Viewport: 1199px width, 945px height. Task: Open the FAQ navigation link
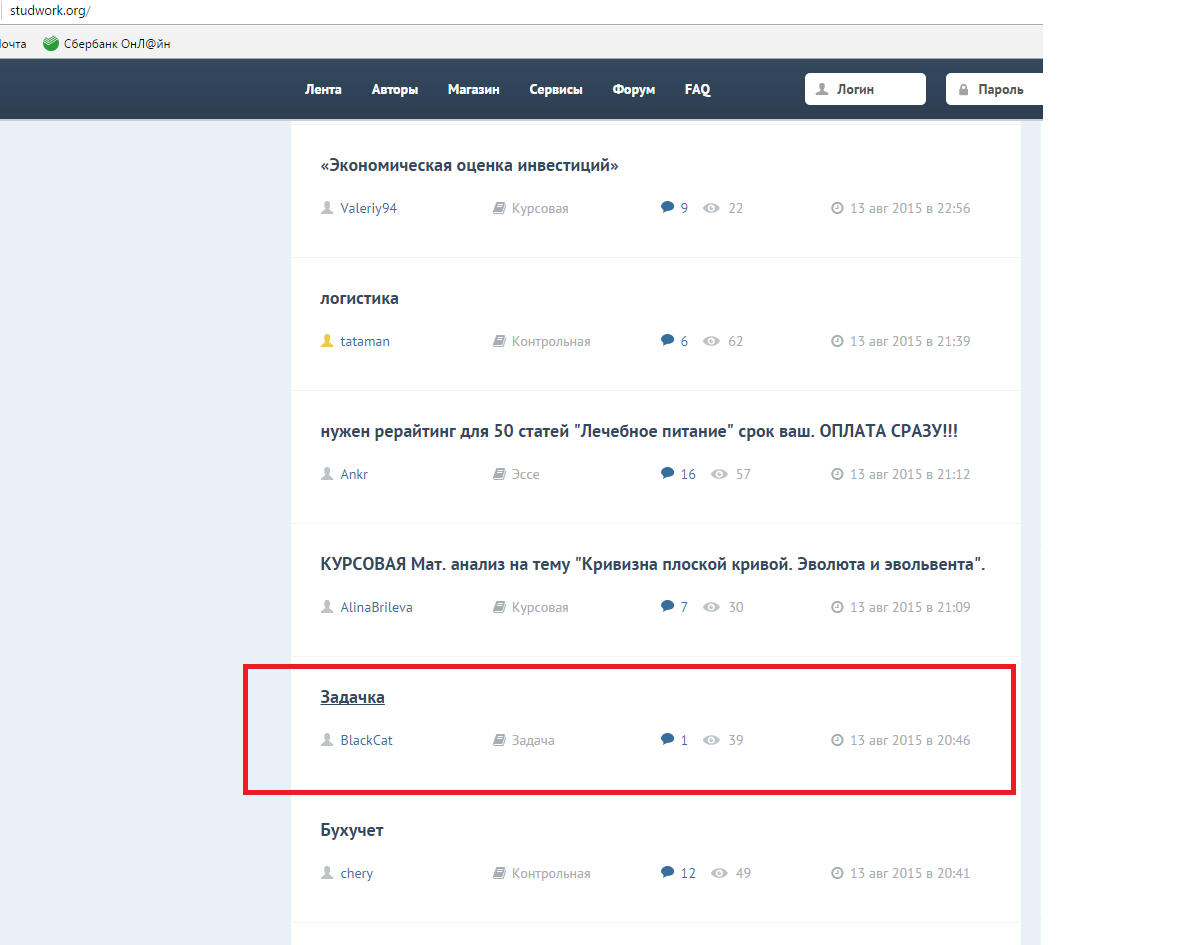click(x=697, y=89)
